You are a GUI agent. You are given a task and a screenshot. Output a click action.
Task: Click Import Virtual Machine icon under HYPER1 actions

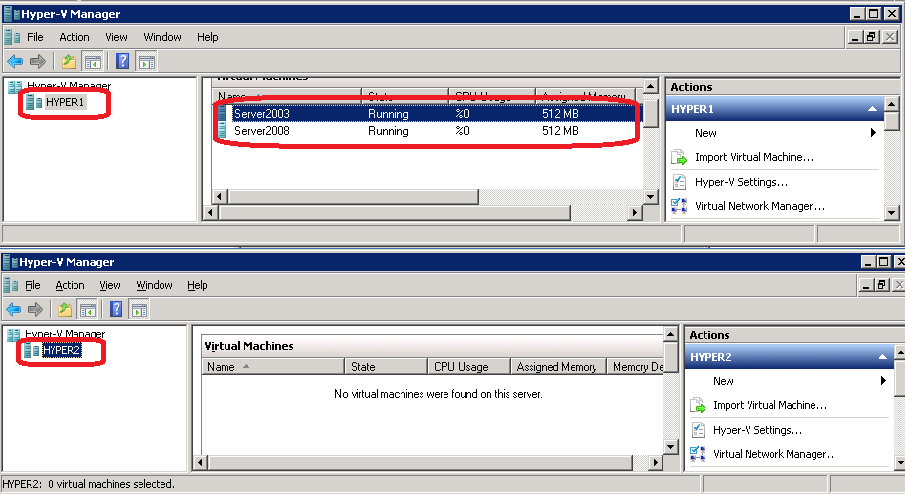679,157
